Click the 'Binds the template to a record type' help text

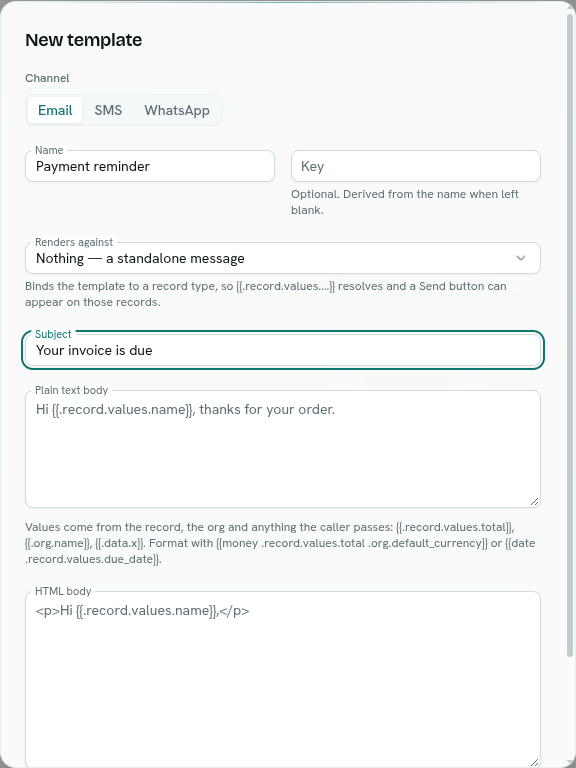pyautogui.click(x=266, y=294)
